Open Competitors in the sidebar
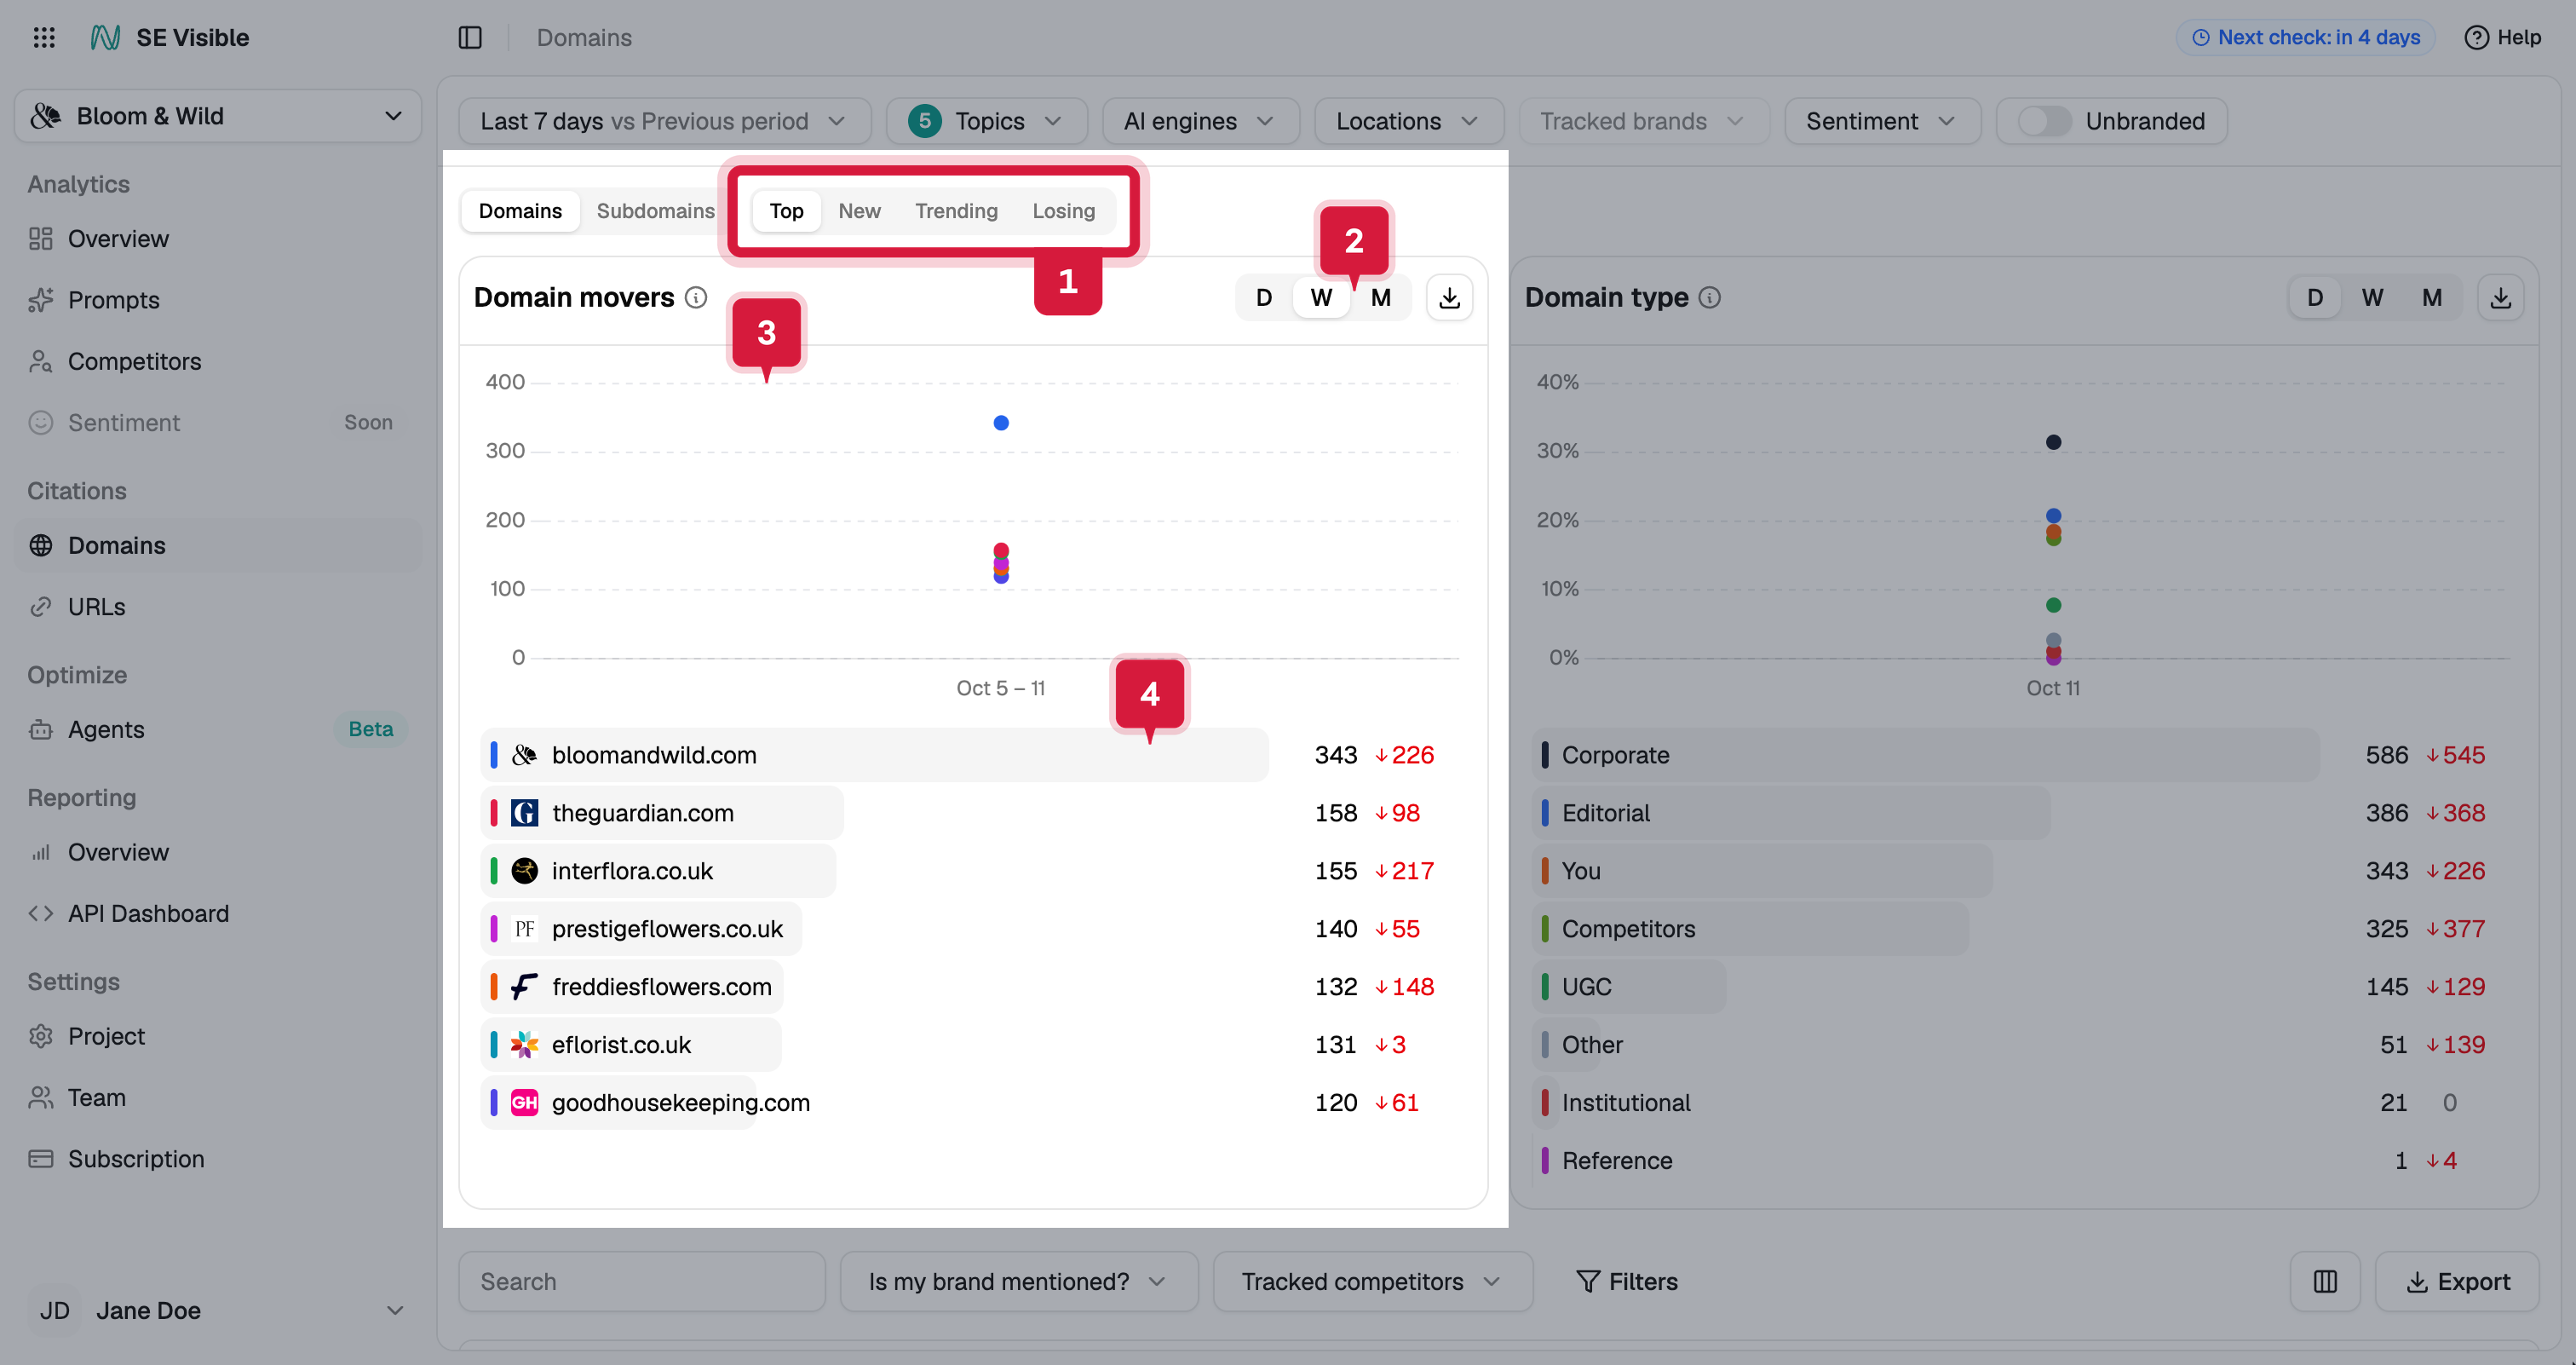The height and width of the screenshot is (1365, 2576). pyautogui.click(x=218, y=361)
